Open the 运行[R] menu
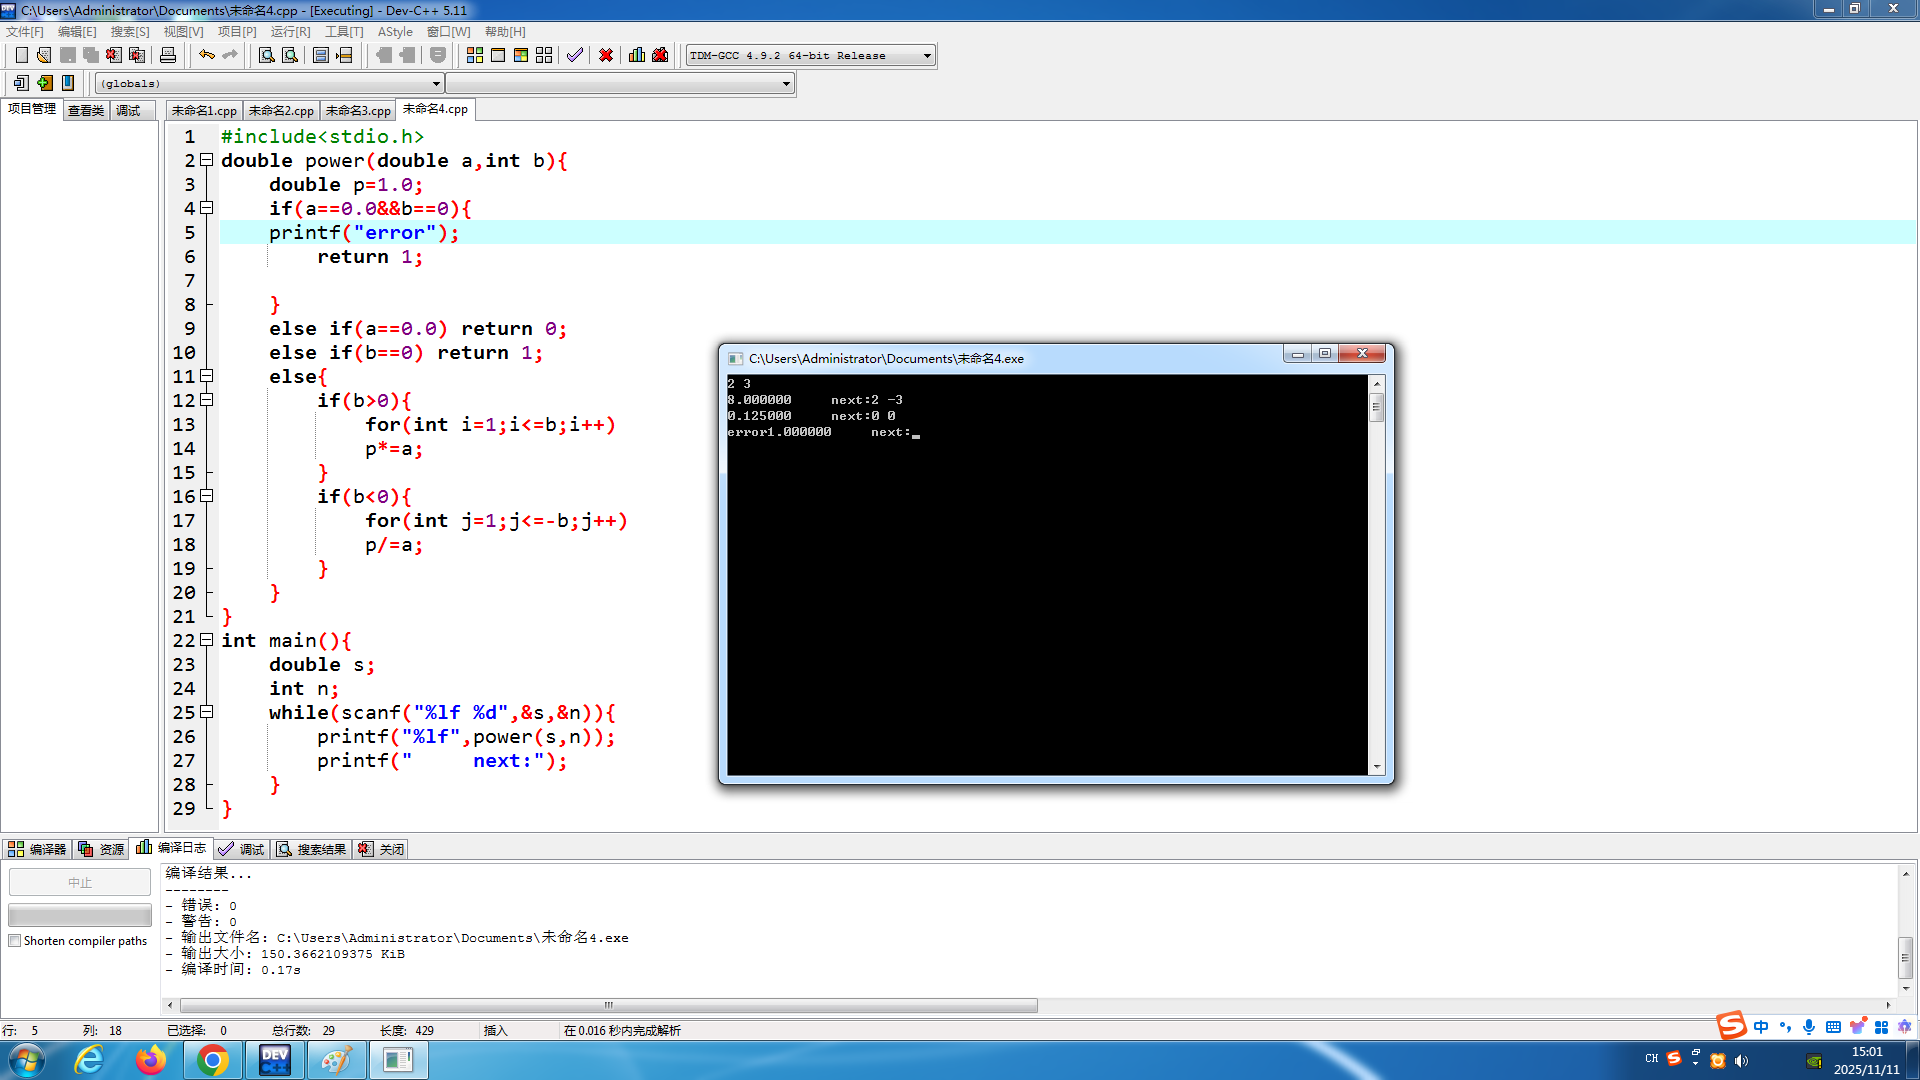This screenshot has height=1080, width=1920. click(x=290, y=32)
